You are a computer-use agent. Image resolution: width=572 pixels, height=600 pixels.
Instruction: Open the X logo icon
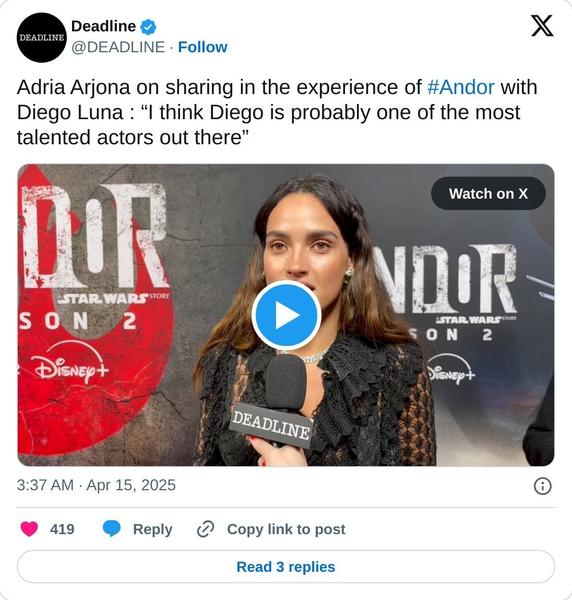coord(542,26)
